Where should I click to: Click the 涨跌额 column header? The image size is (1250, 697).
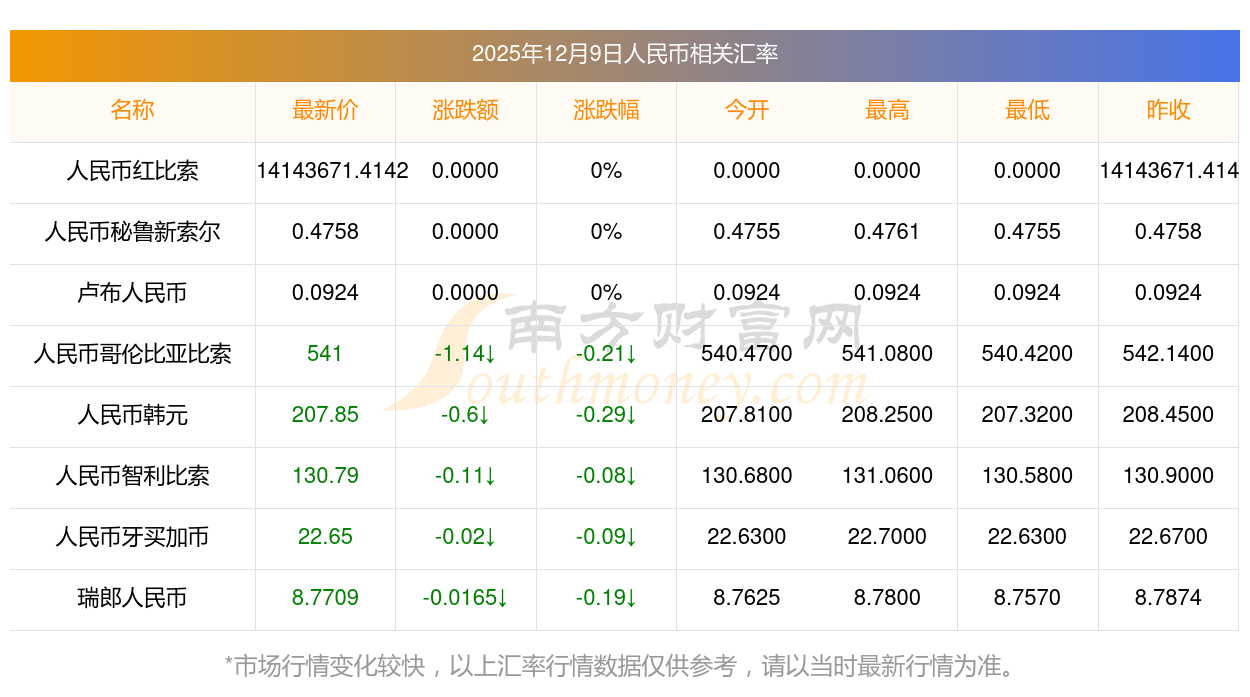click(465, 110)
